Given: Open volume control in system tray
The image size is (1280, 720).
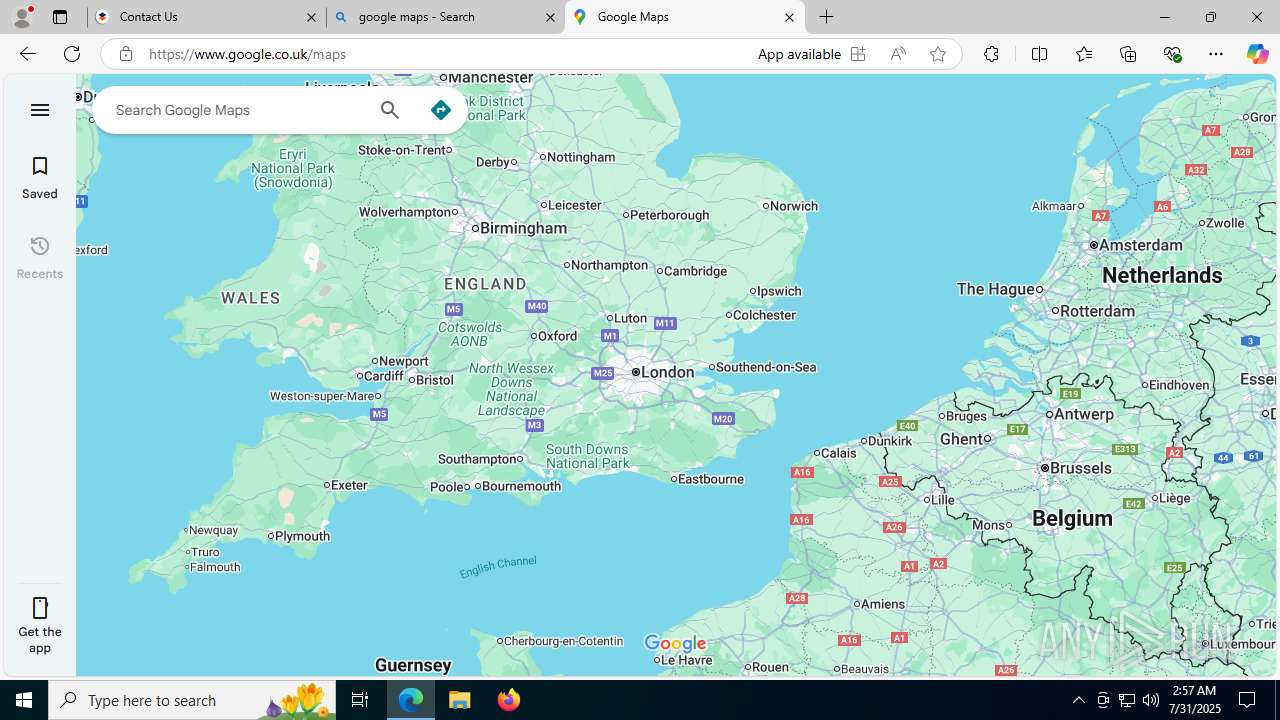Looking at the screenshot, I should [1151, 700].
